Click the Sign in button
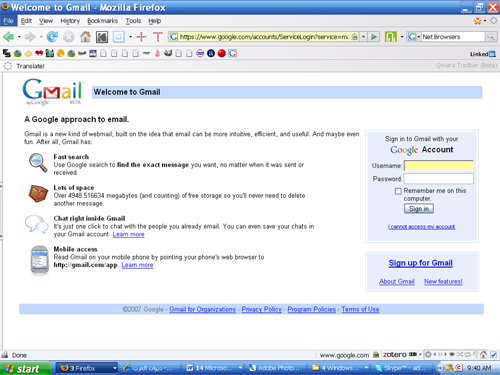The height and width of the screenshot is (375, 500). [419, 209]
